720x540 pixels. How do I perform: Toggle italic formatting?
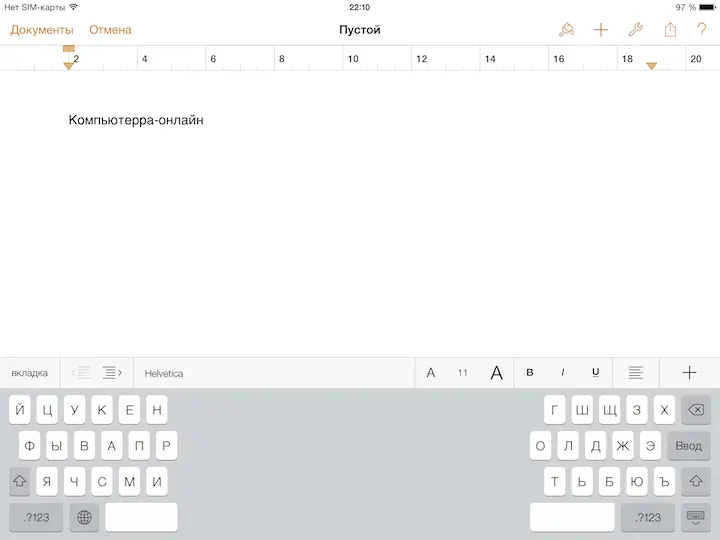click(562, 372)
